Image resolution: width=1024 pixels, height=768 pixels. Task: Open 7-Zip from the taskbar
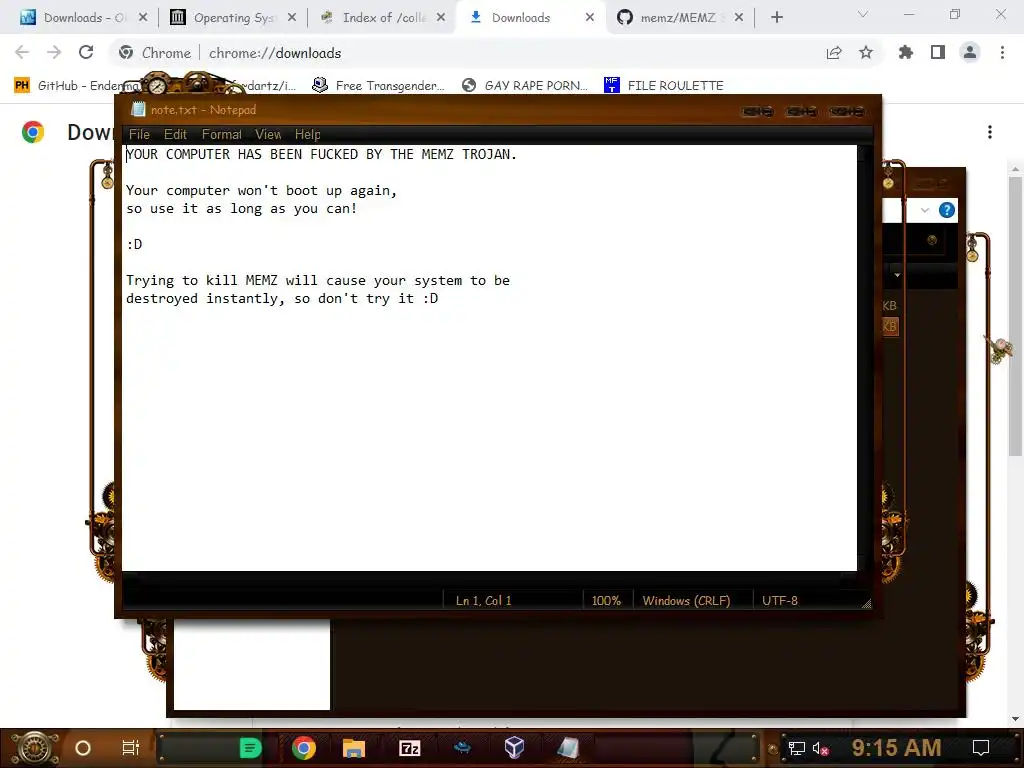[x=409, y=748]
